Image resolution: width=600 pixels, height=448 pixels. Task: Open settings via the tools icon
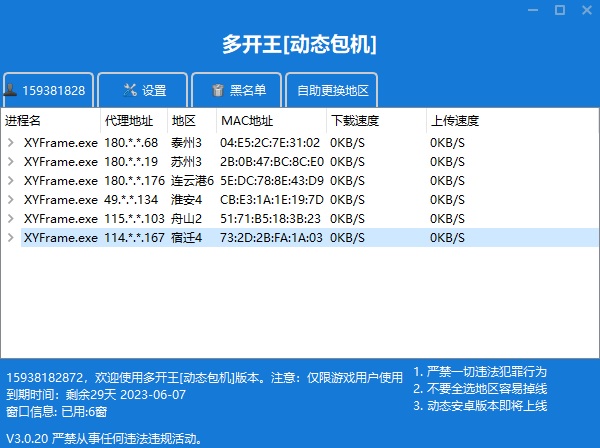coord(130,90)
